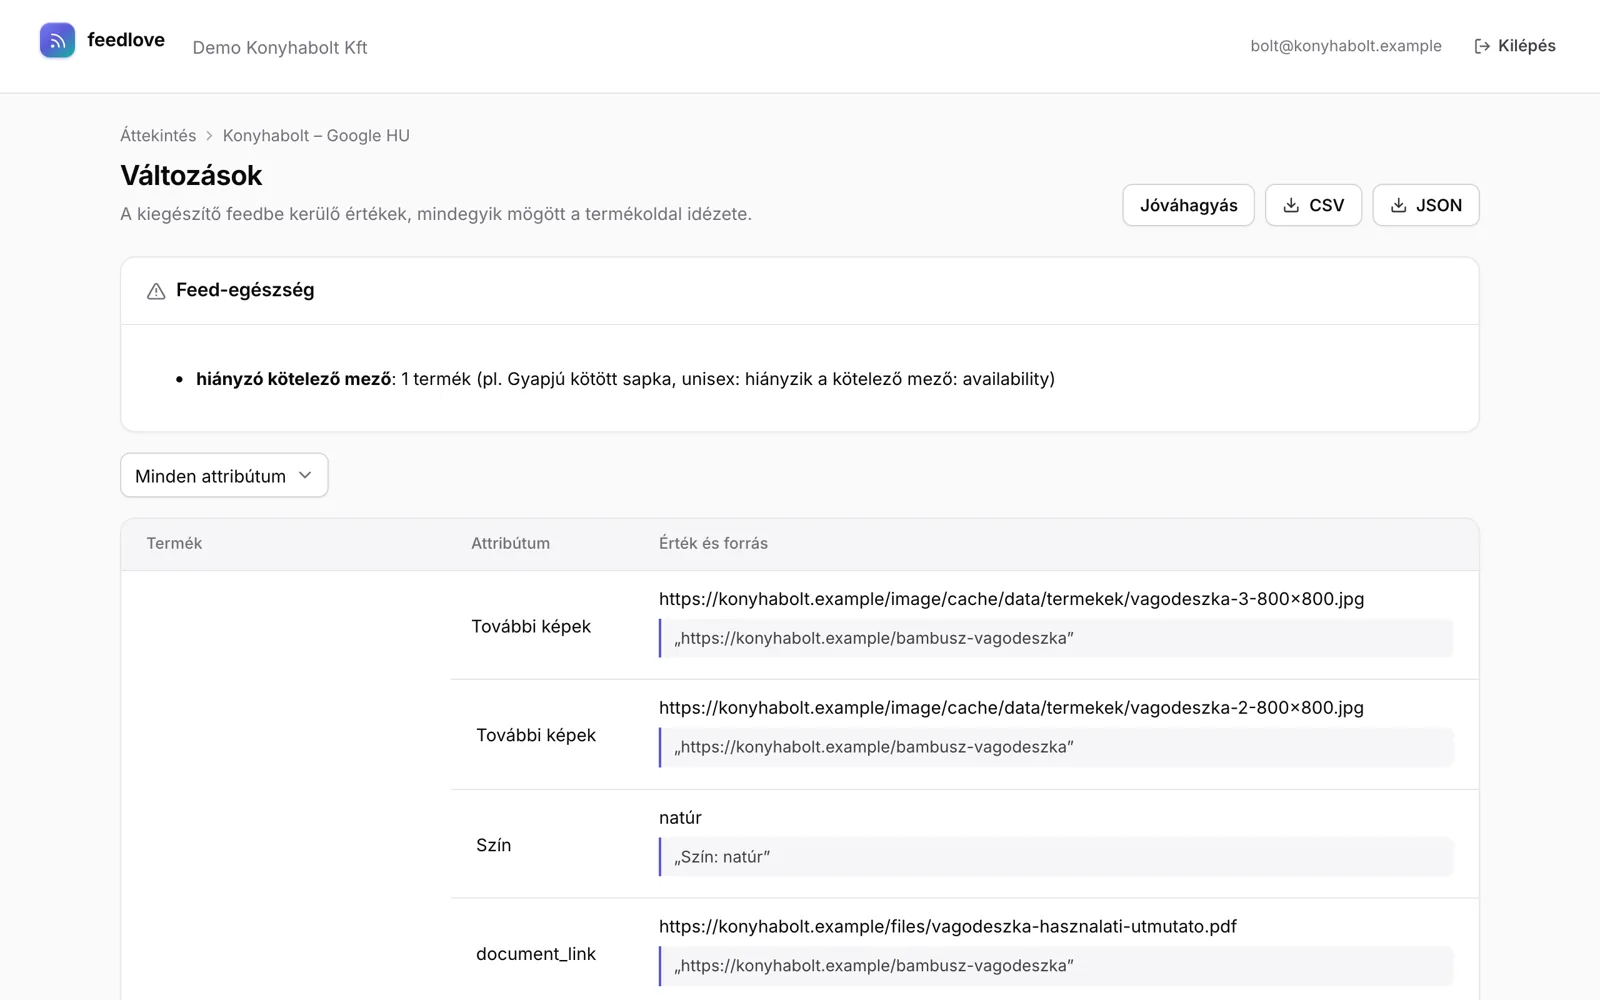1600x1000 pixels.
Task: Click the Szín attribute cell
Action: click(x=493, y=846)
